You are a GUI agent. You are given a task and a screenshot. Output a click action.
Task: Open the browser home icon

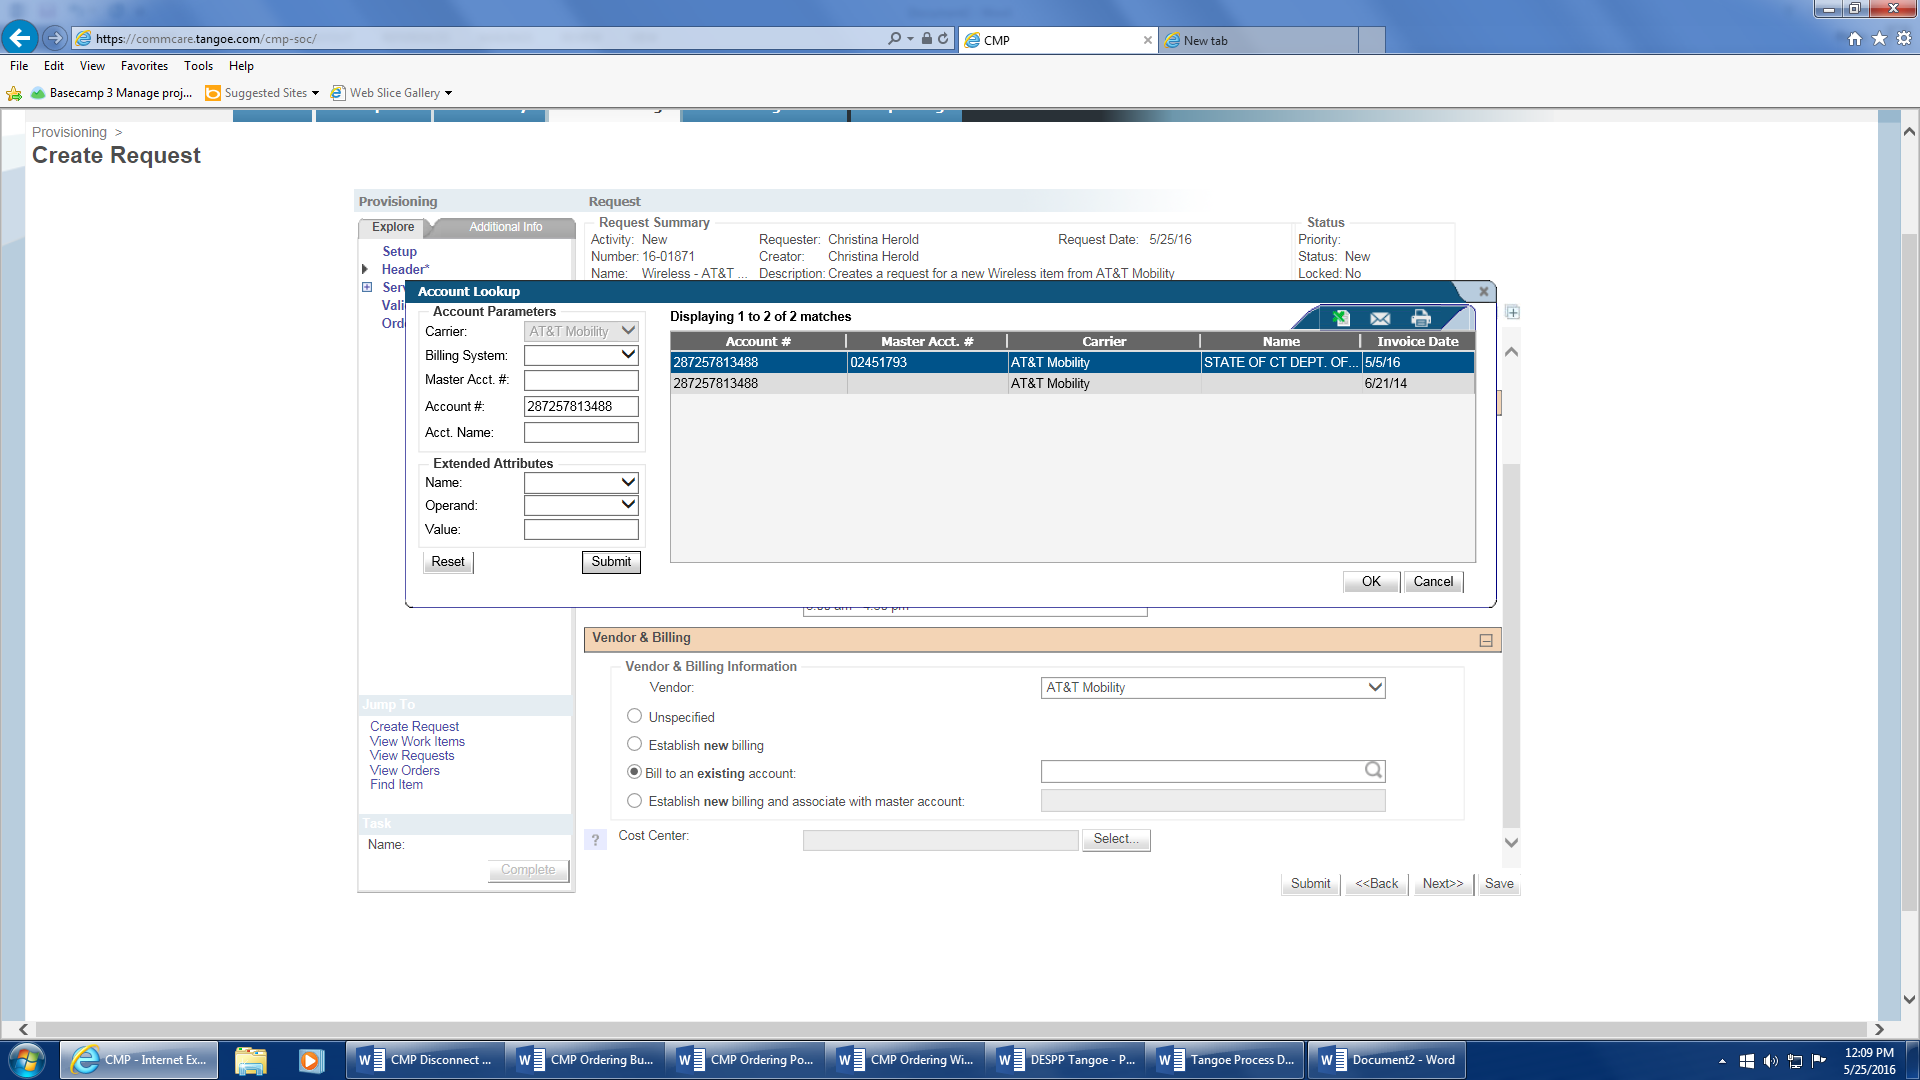click(1854, 39)
